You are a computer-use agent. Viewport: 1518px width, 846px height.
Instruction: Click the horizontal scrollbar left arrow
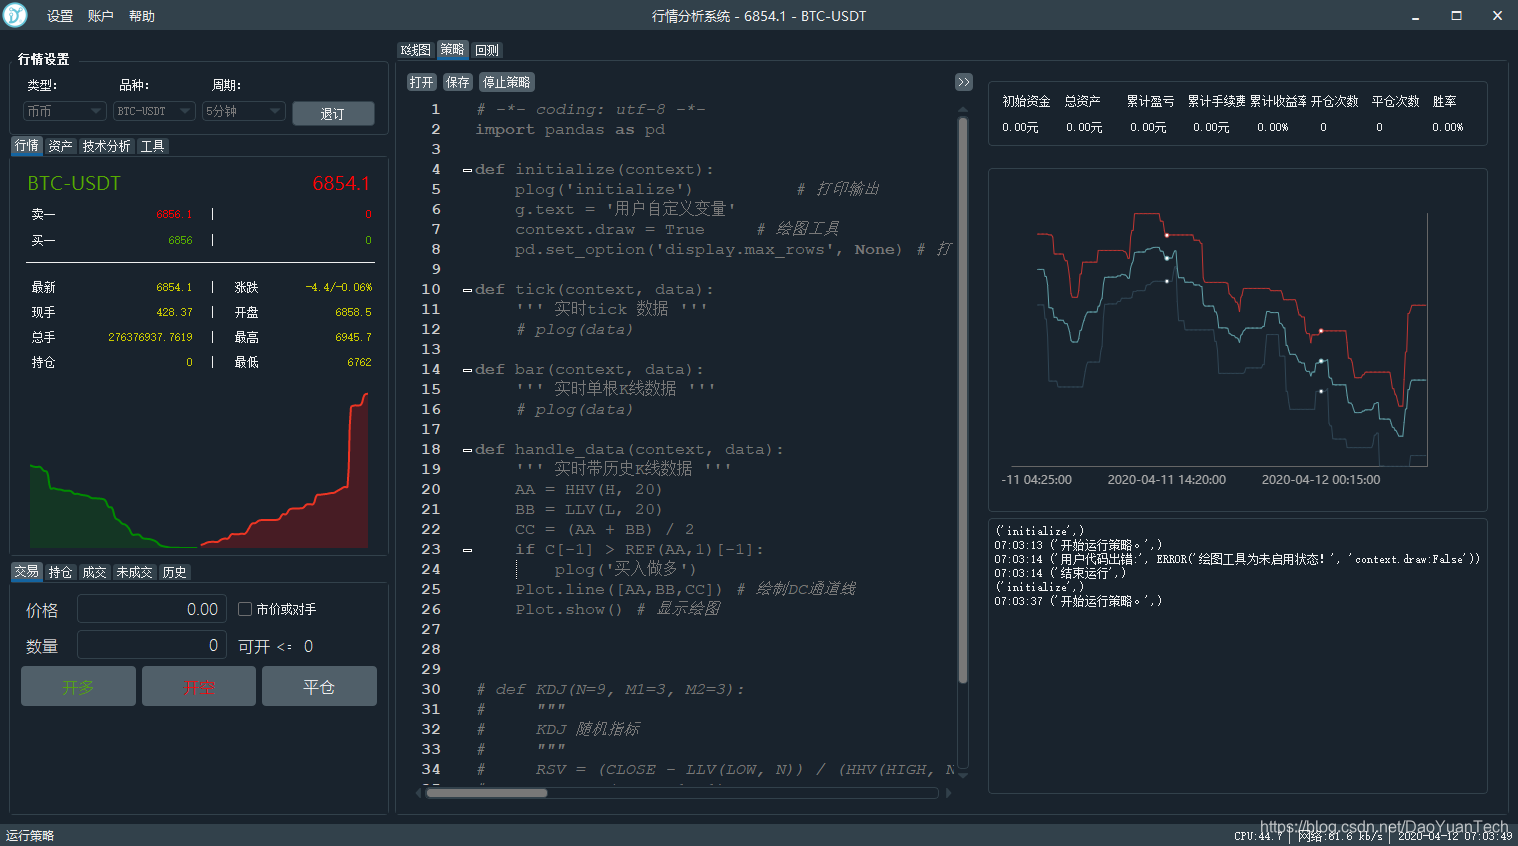(x=419, y=793)
